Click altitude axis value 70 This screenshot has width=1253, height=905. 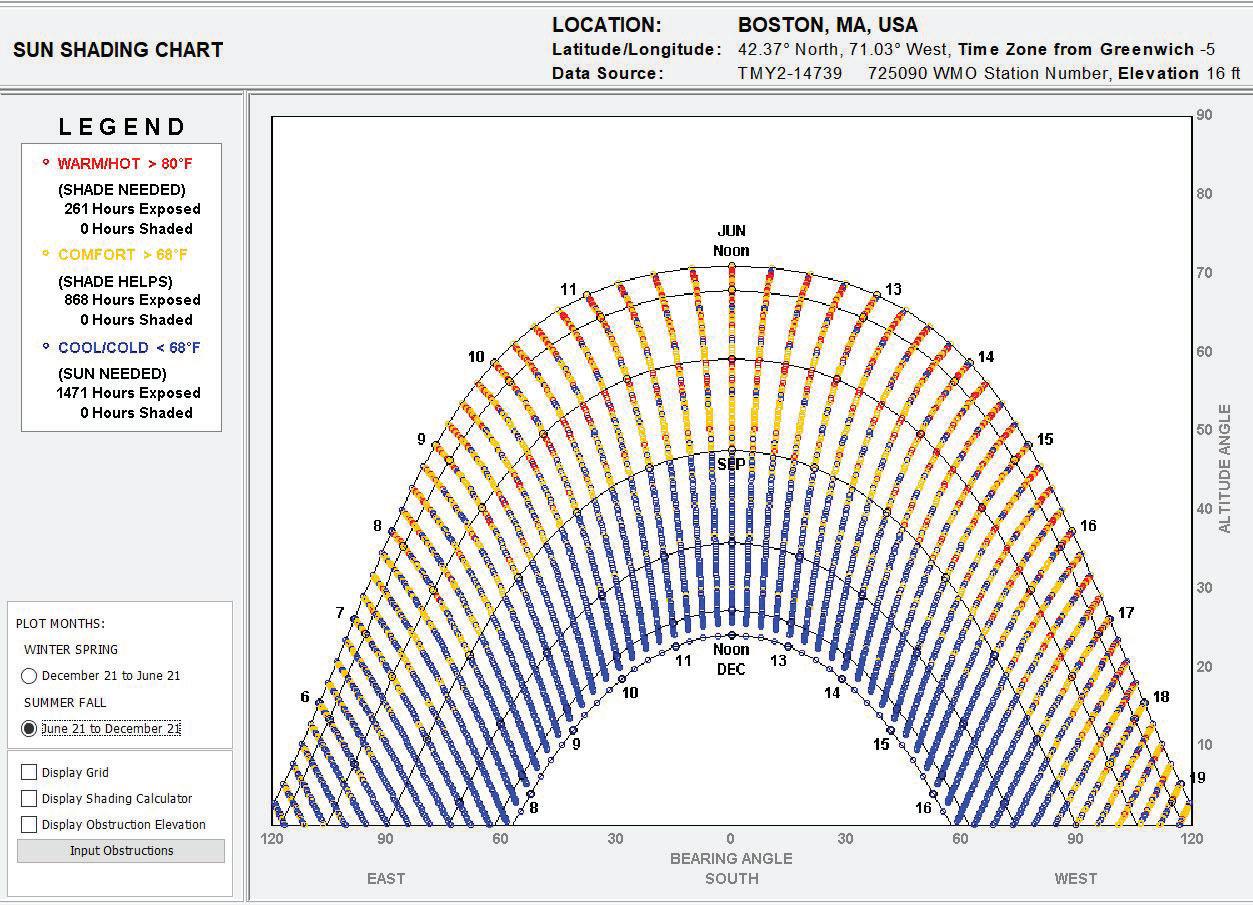(1204, 273)
